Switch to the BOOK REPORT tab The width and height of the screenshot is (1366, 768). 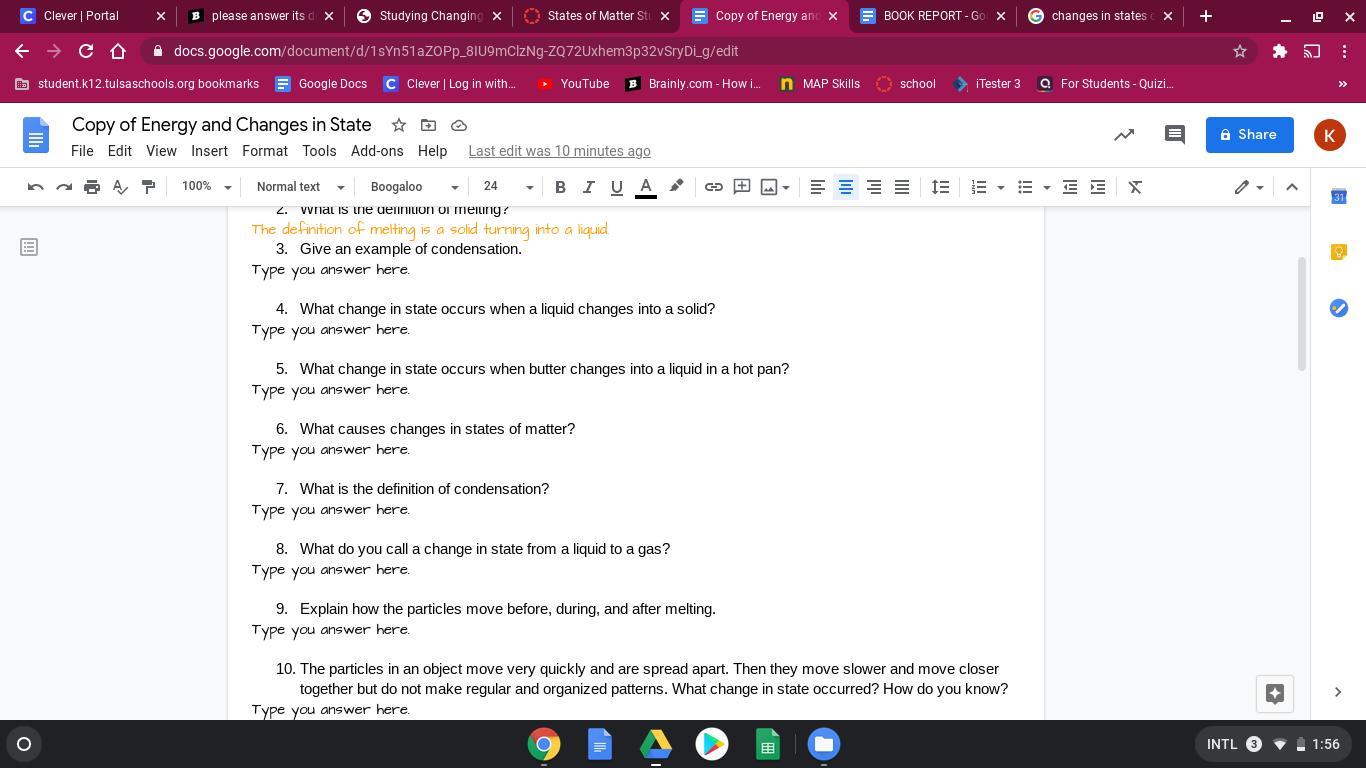[x=934, y=16]
